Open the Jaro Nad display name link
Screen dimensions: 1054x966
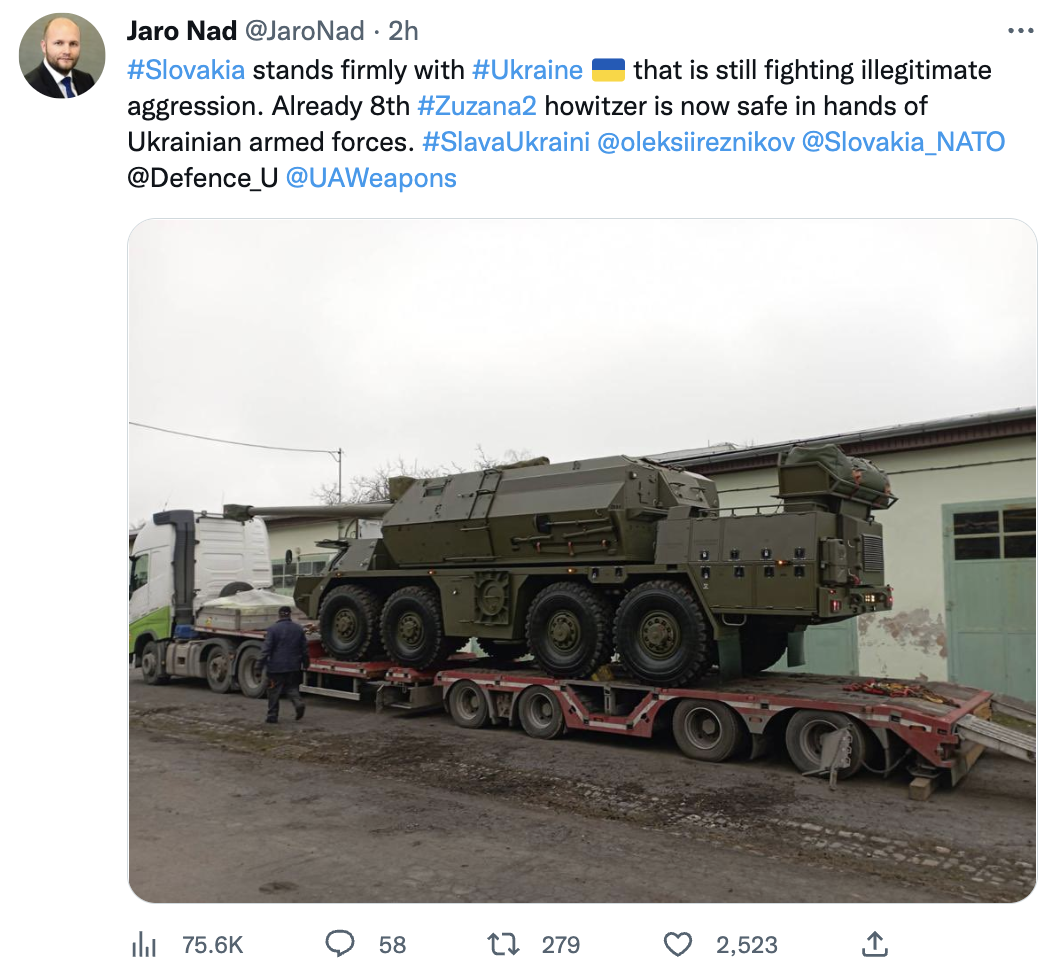click(x=181, y=31)
